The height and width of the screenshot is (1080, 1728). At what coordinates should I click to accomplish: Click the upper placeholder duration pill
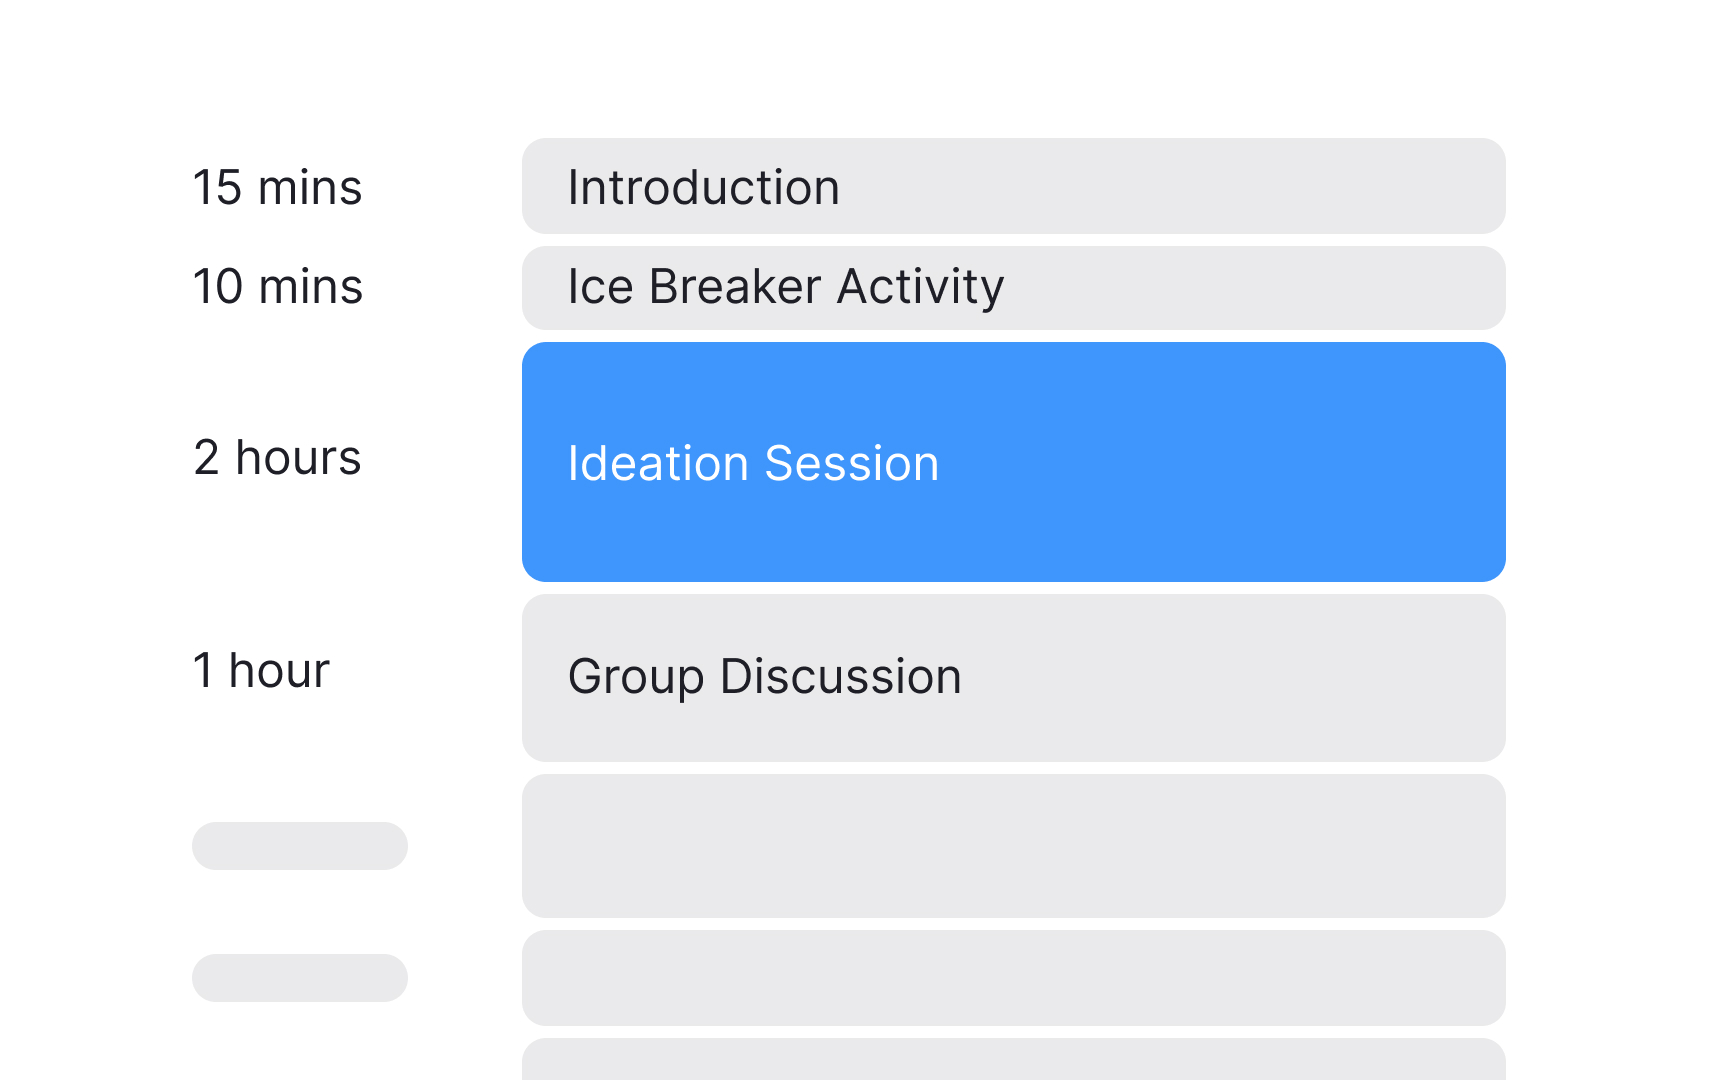[x=300, y=846]
